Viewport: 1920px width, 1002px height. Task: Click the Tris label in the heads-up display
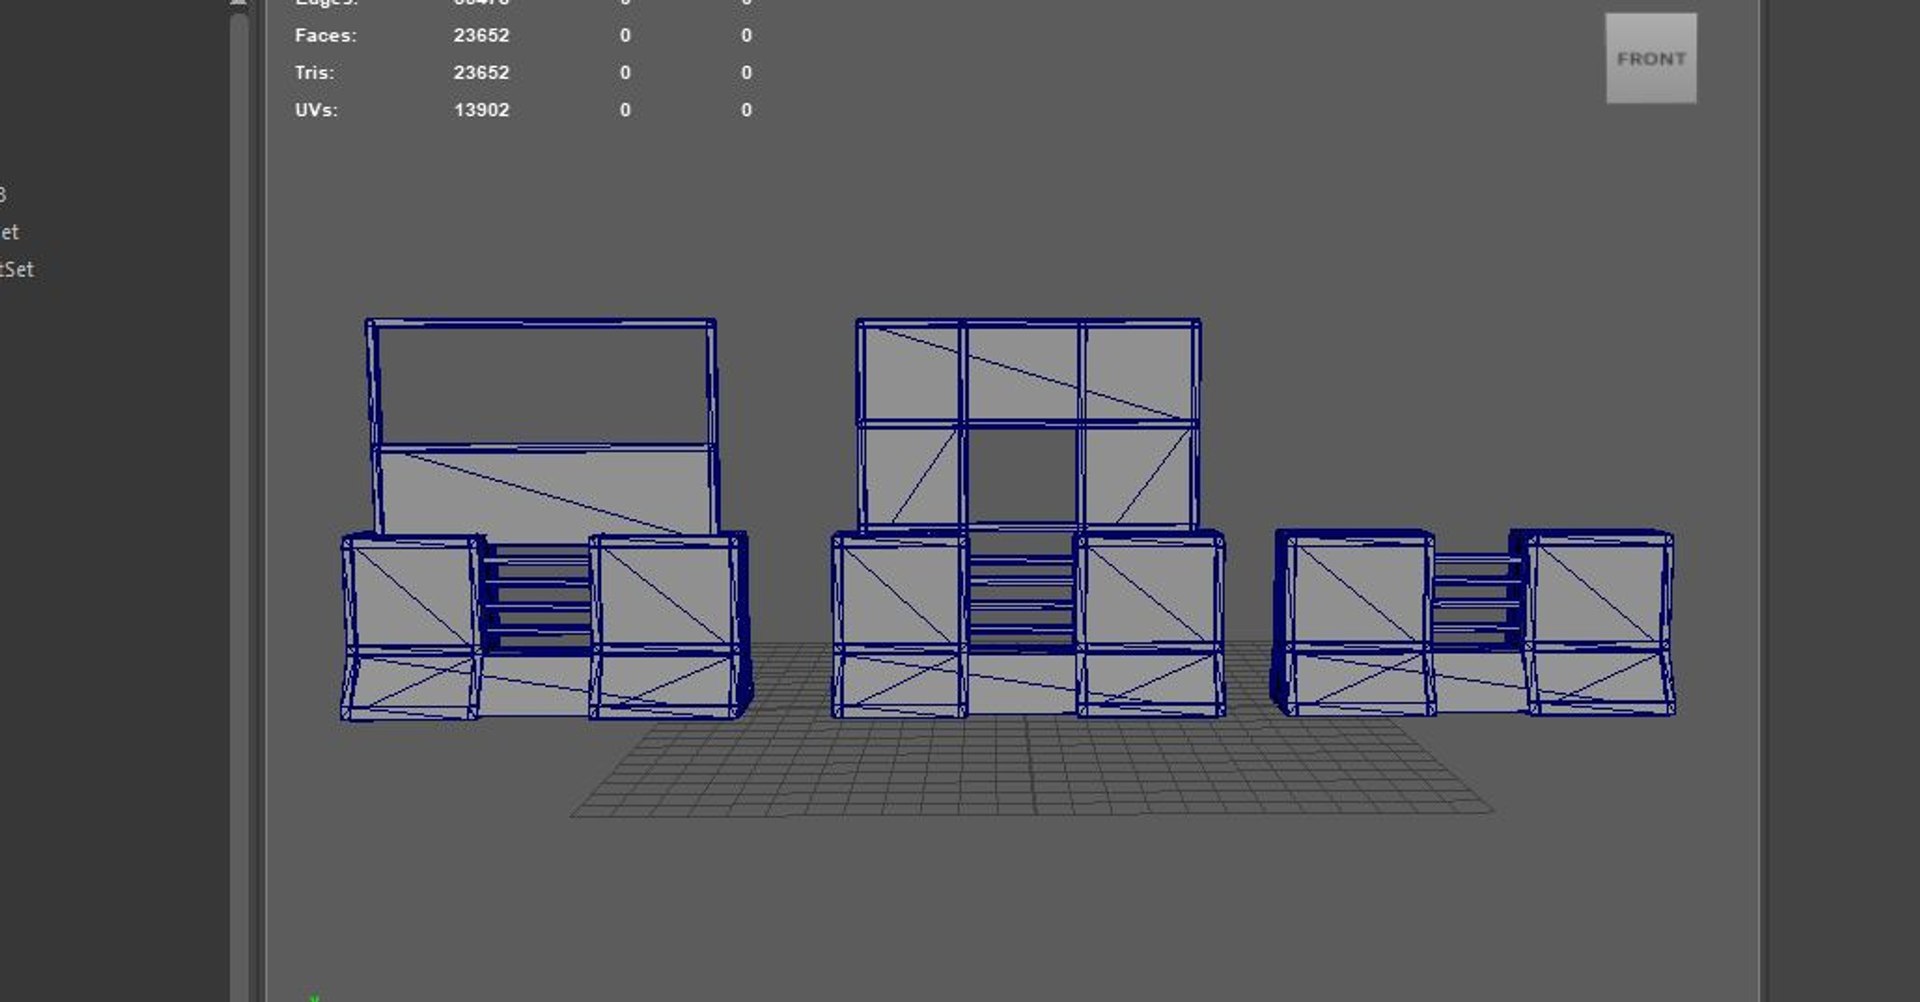click(x=314, y=73)
